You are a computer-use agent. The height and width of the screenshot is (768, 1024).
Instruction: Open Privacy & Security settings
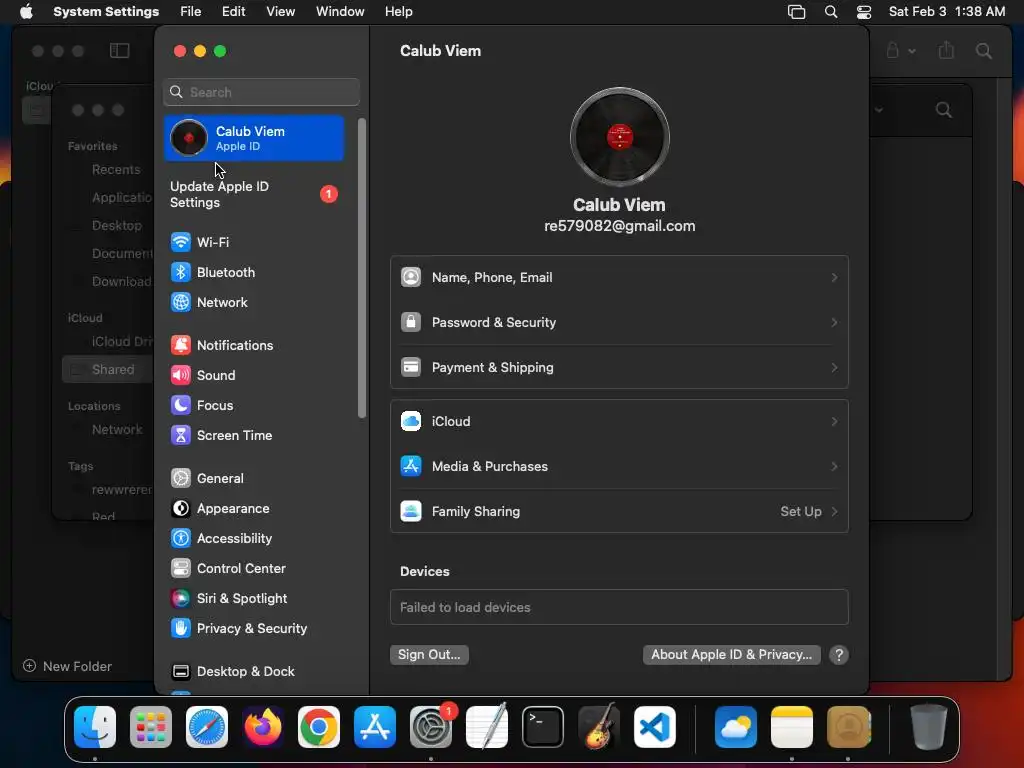(253, 629)
